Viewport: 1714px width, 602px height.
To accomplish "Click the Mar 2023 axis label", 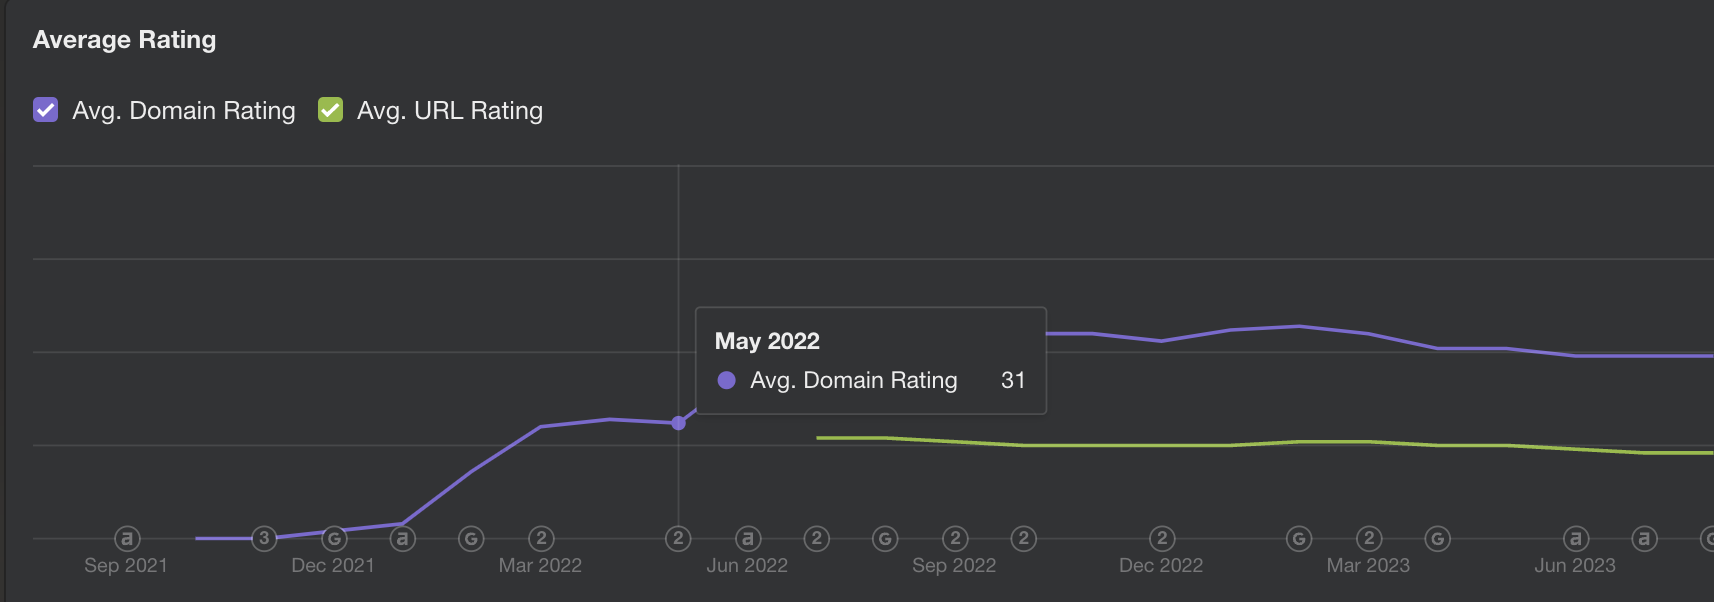I will 1368,566.
